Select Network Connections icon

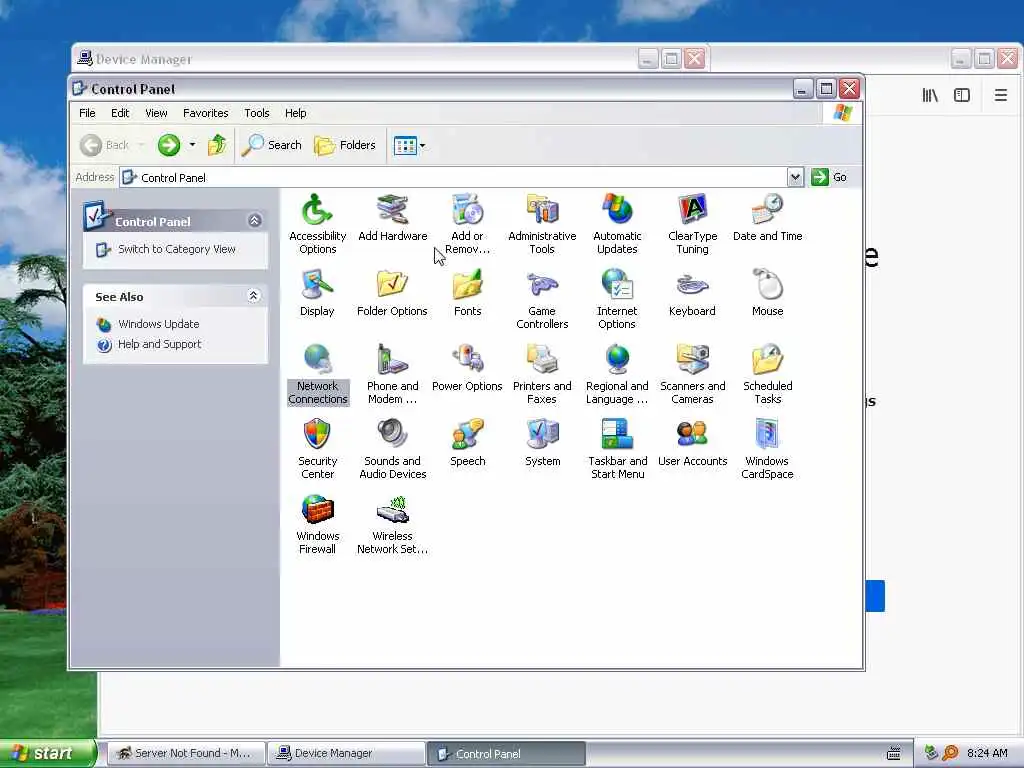(317, 374)
